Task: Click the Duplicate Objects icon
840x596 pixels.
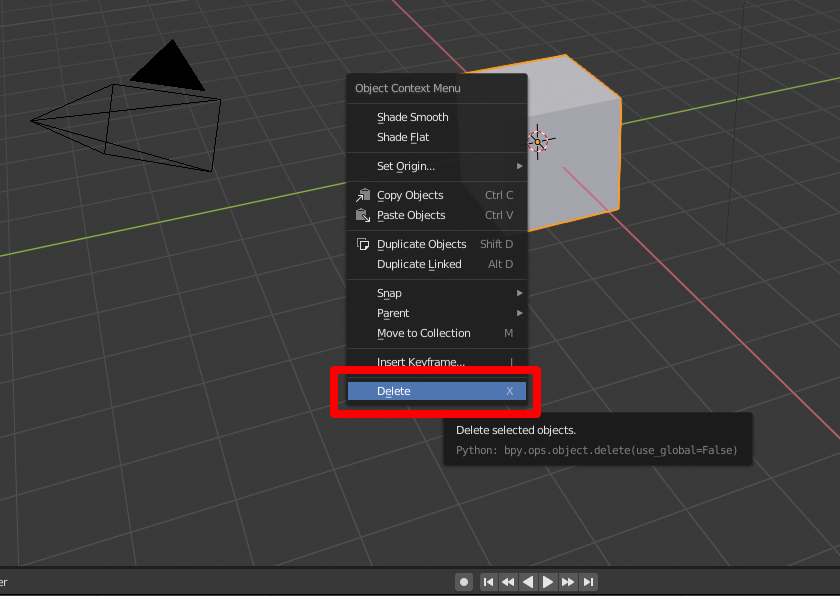Action: coord(364,243)
